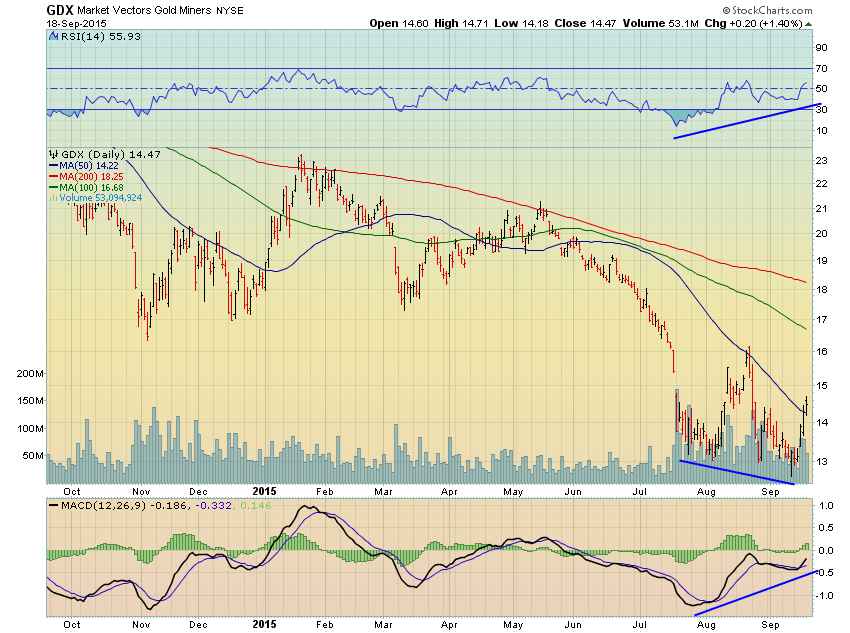The height and width of the screenshot is (633, 850).
Task: Click the 50M volume axis label
Action: click(33, 456)
